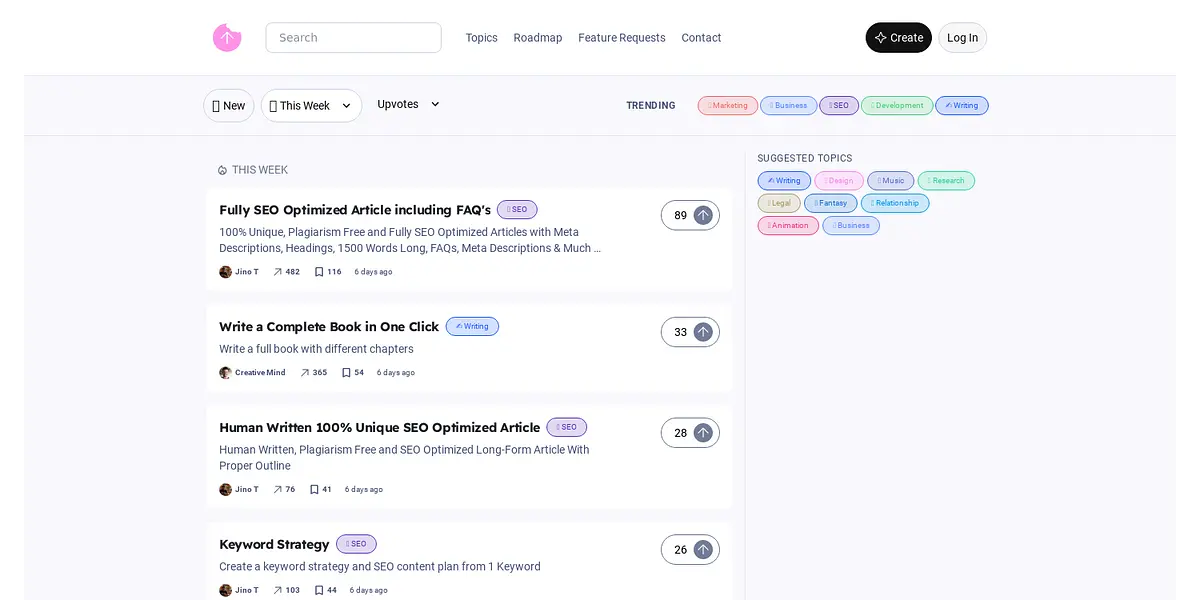Select the Development trending tag
This screenshot has width=1200, height=600.
[x=896, y=106]
